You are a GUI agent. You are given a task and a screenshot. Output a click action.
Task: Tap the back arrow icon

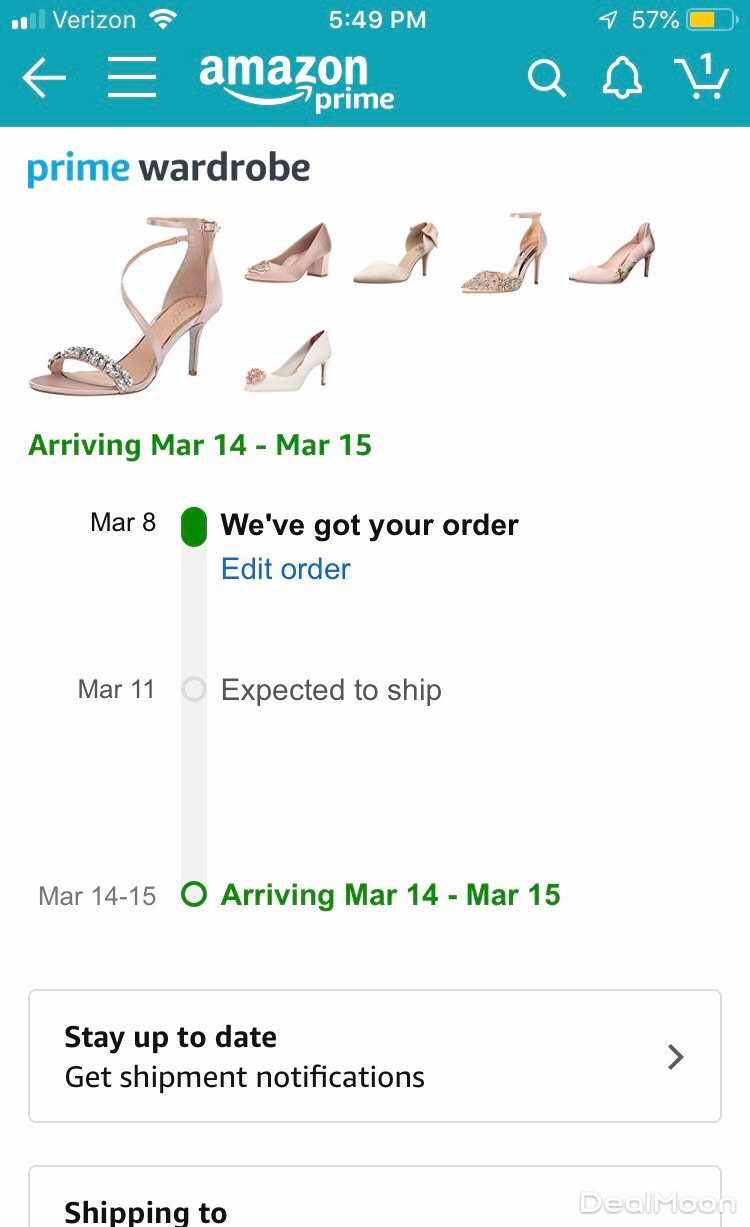44,78
